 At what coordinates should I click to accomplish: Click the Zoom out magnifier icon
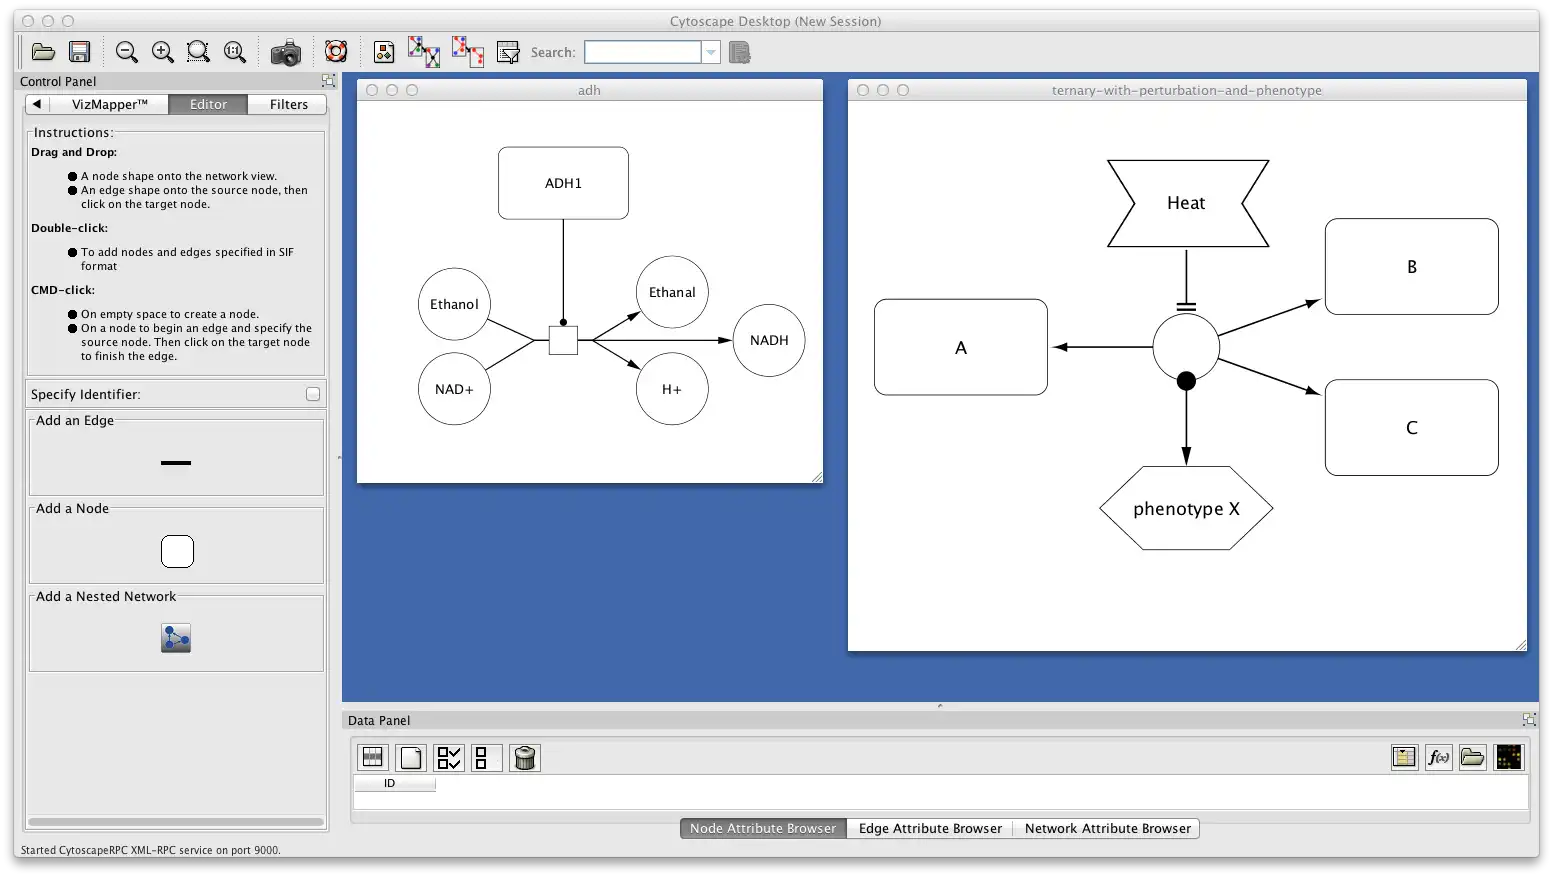coord(127,52)
